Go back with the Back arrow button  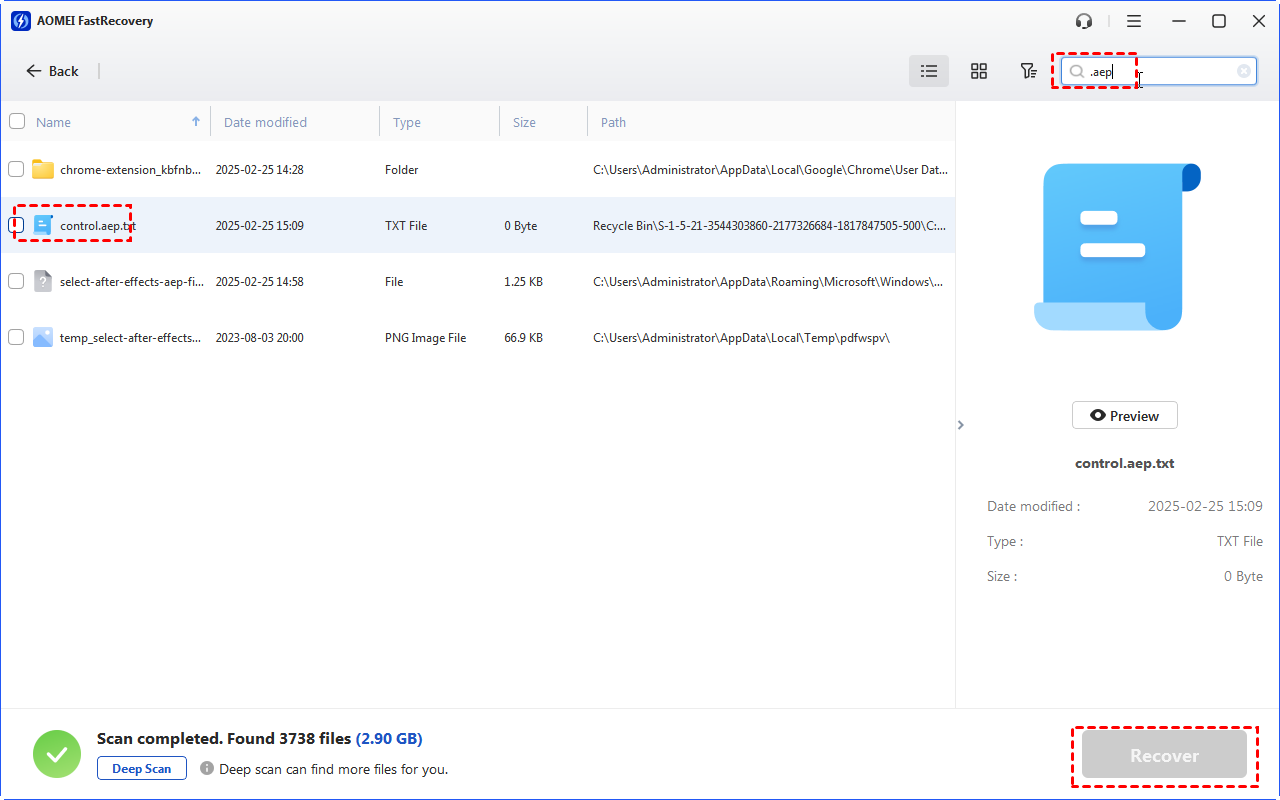(52, 71)
